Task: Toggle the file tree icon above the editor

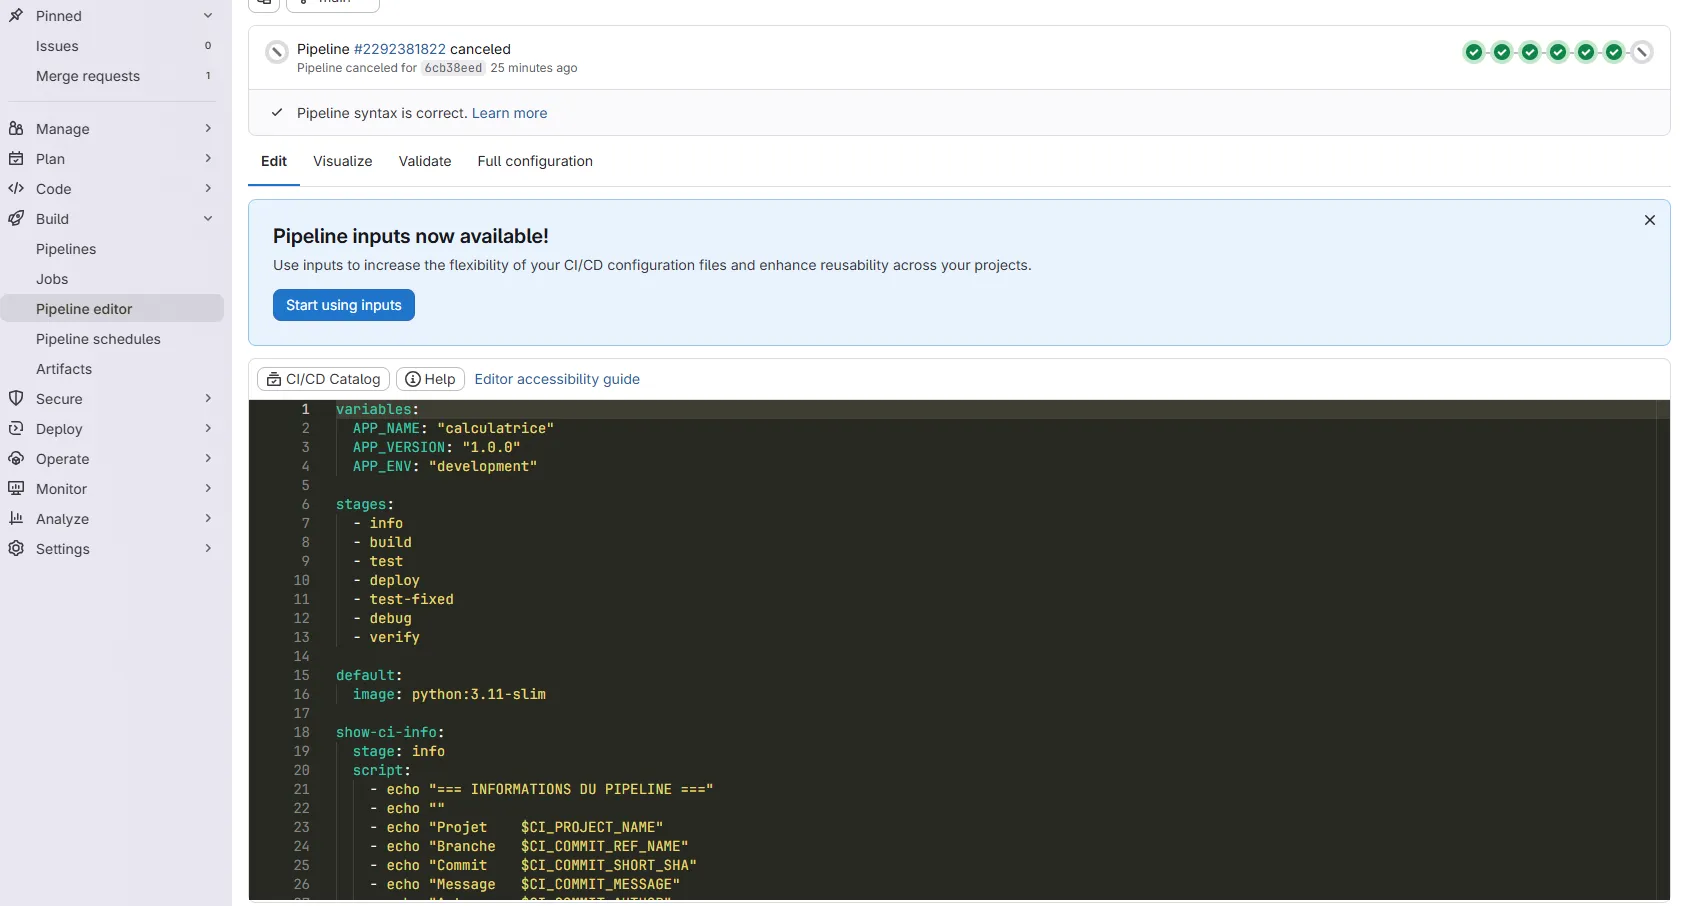Action: pos(263,2)
